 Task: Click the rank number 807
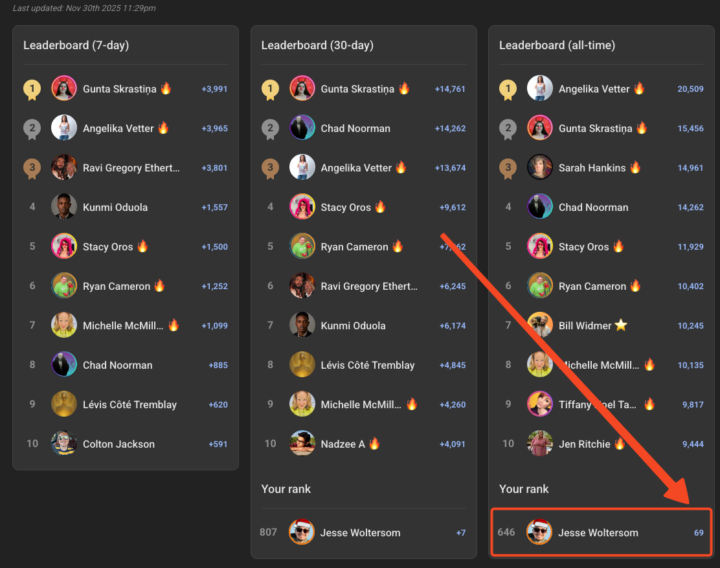point(268,532)
